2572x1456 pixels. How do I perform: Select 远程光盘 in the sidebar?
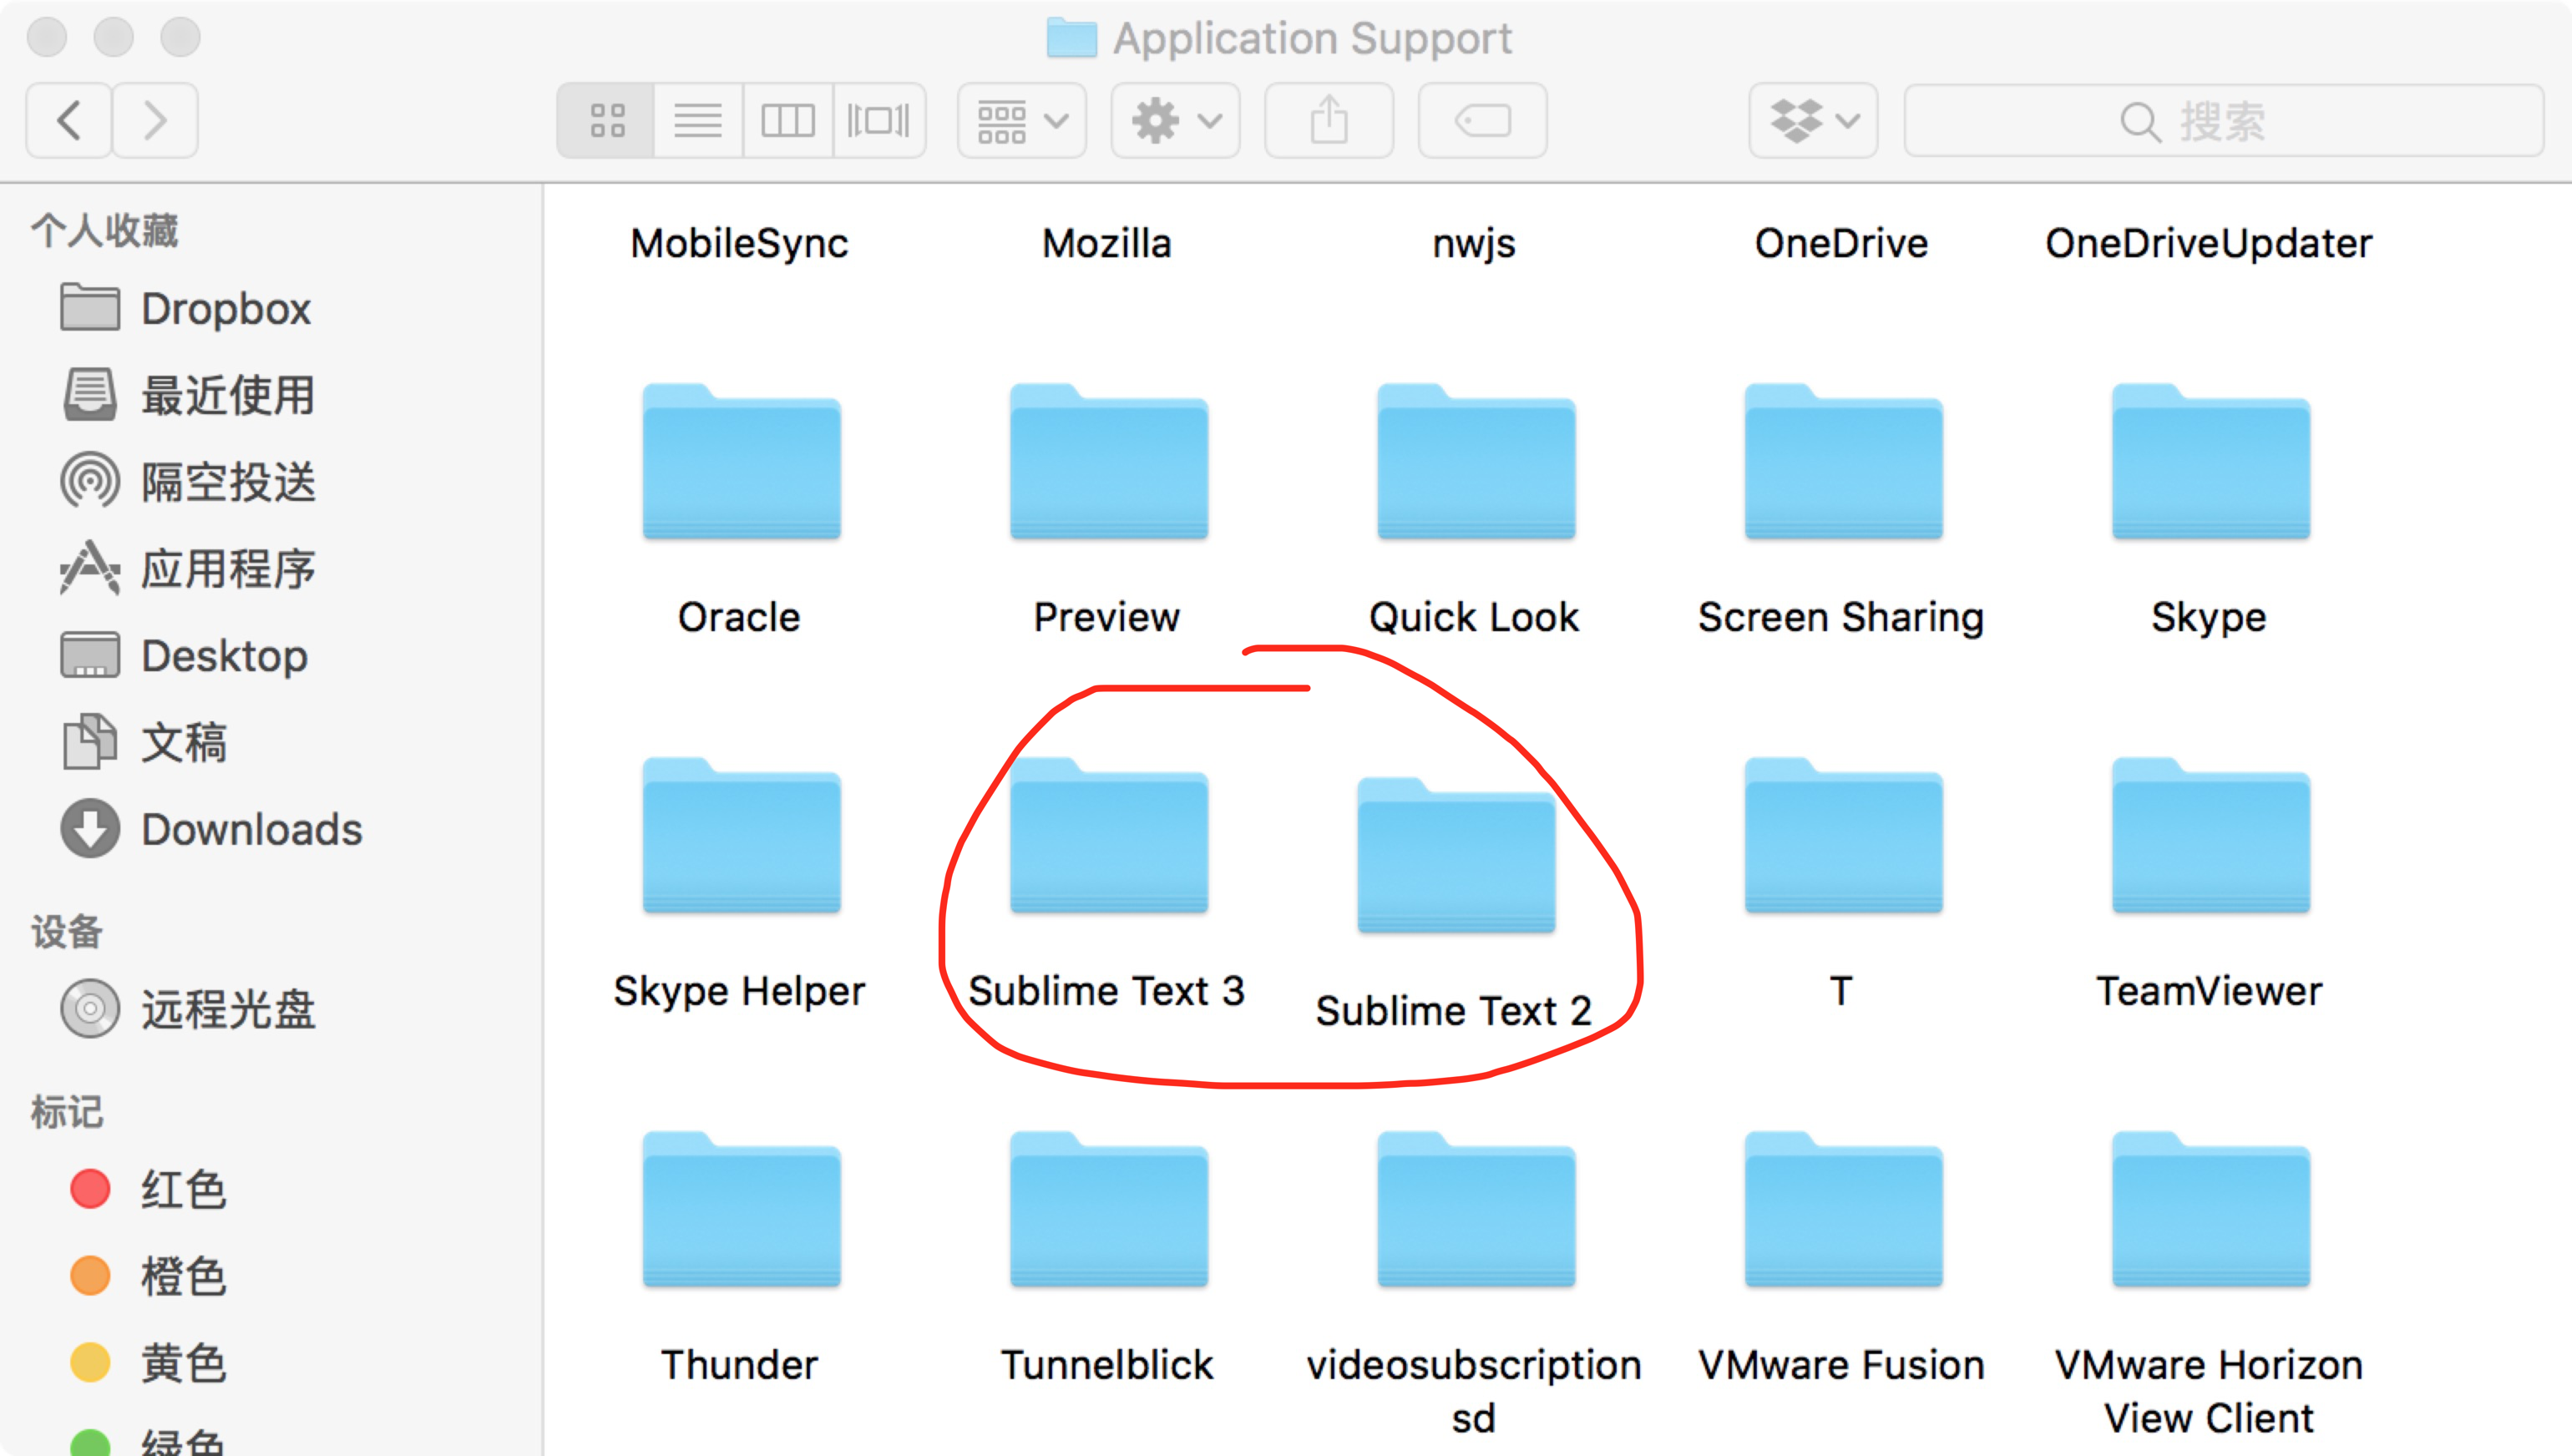click(270, 1009)
